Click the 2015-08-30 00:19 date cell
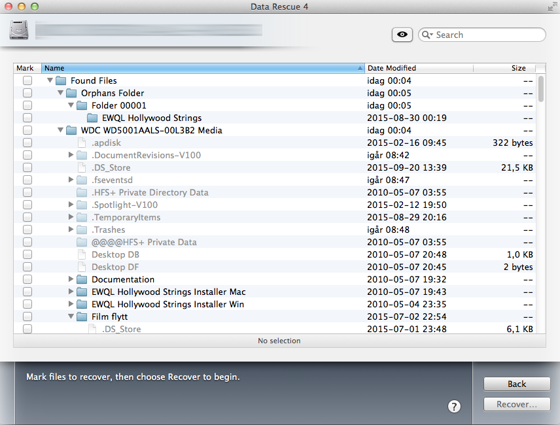This screenshot has height=425, width=560. coord(407,118)
